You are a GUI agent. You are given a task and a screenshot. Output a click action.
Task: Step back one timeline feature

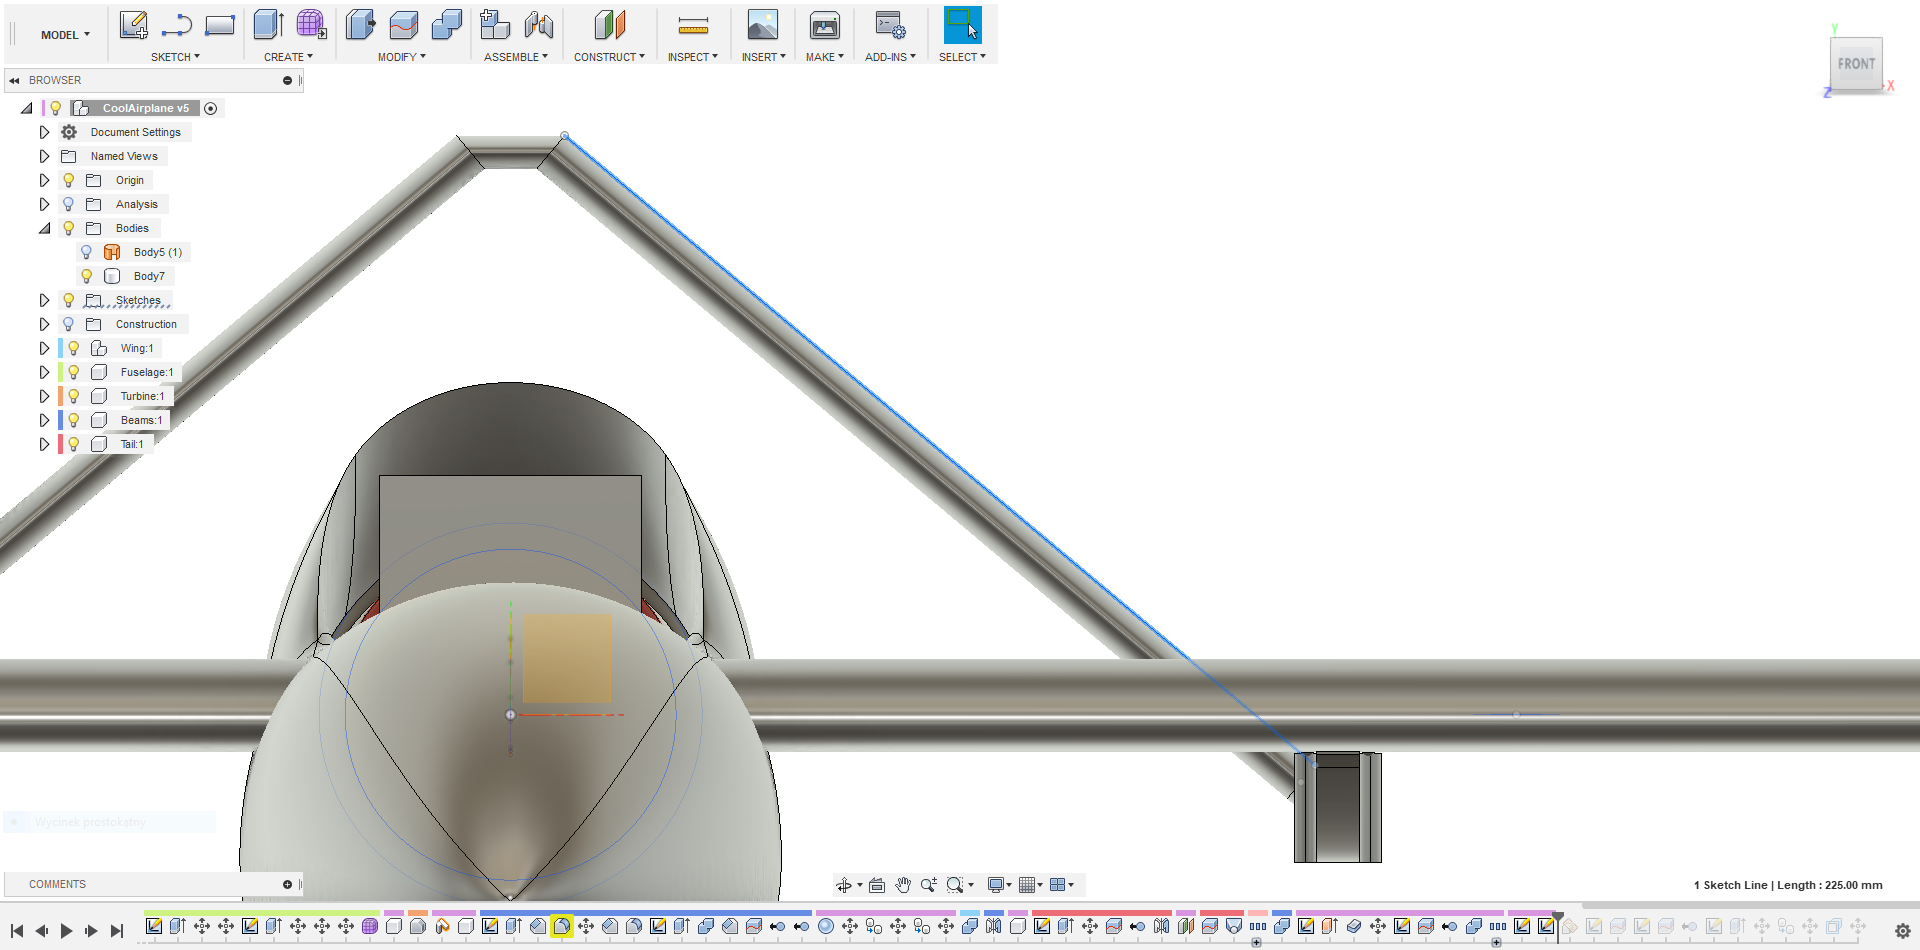point(41,931)
